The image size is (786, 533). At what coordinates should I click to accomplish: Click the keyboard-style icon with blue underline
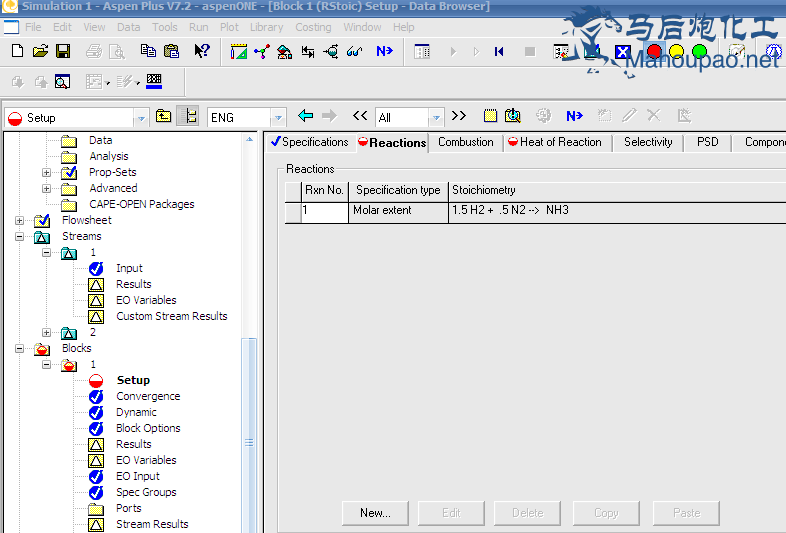154,81
